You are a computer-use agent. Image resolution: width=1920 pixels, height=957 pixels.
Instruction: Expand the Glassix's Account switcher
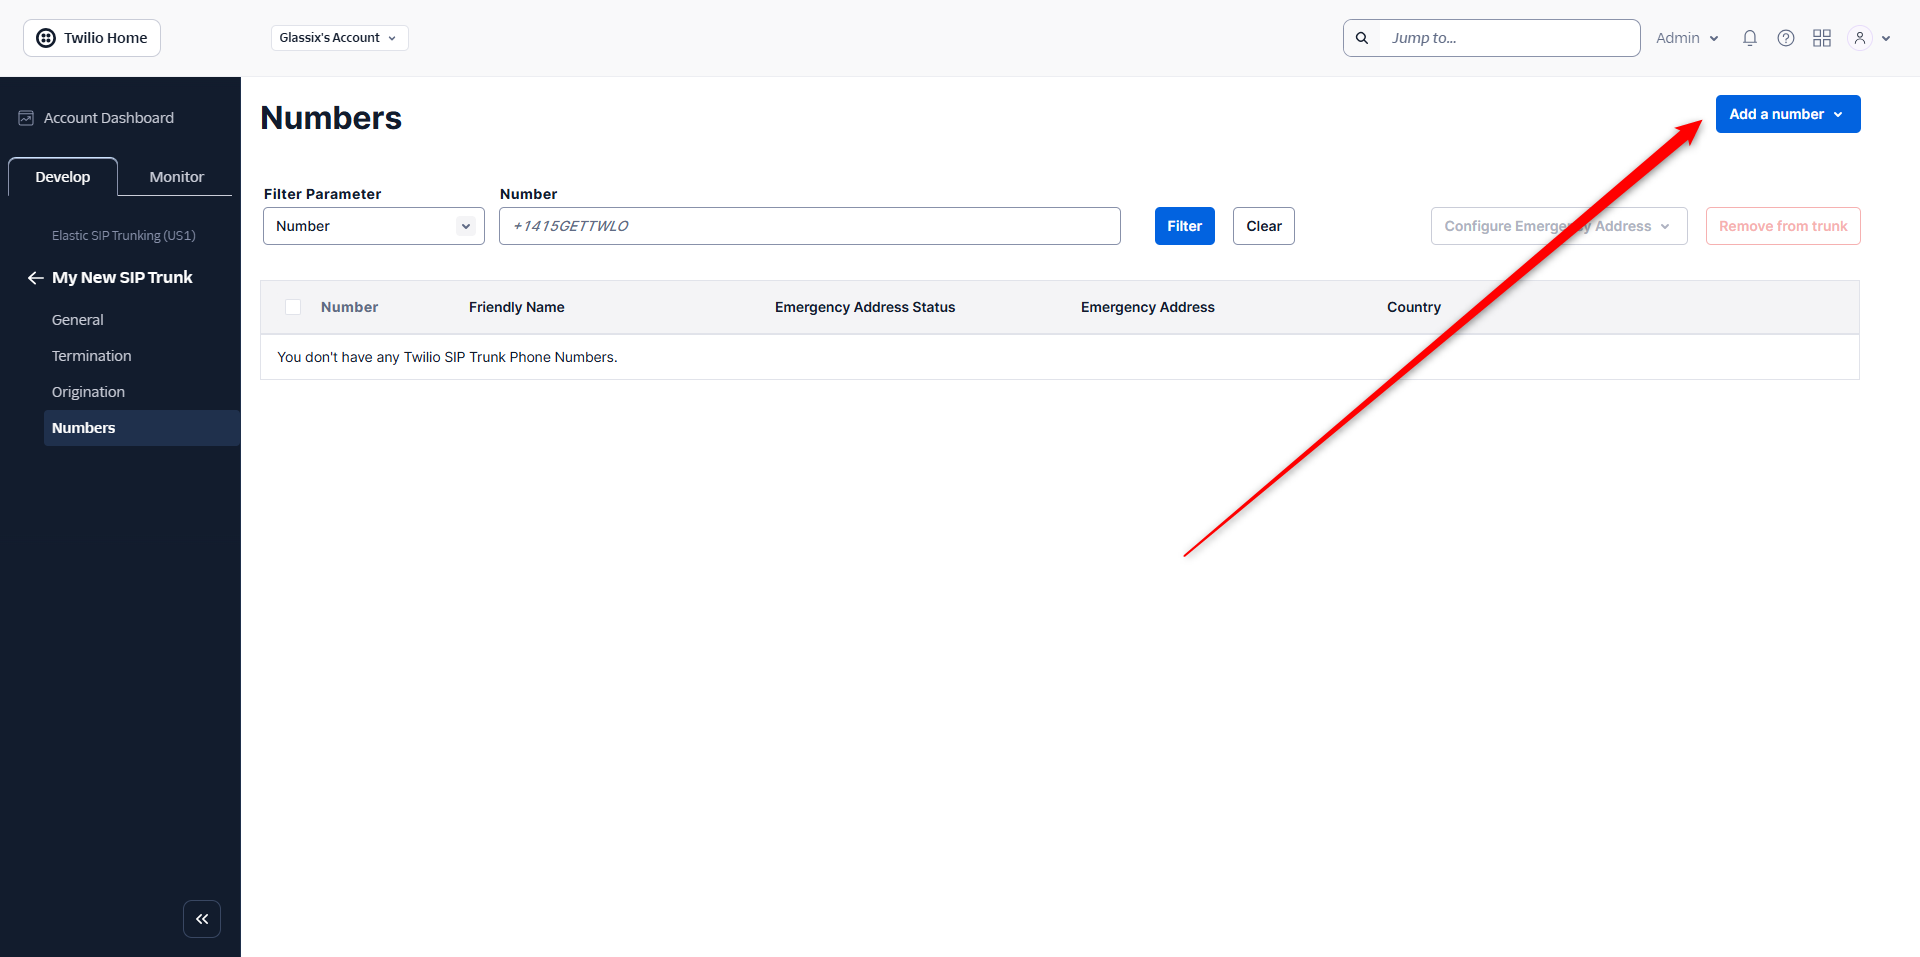coord(339,38)
